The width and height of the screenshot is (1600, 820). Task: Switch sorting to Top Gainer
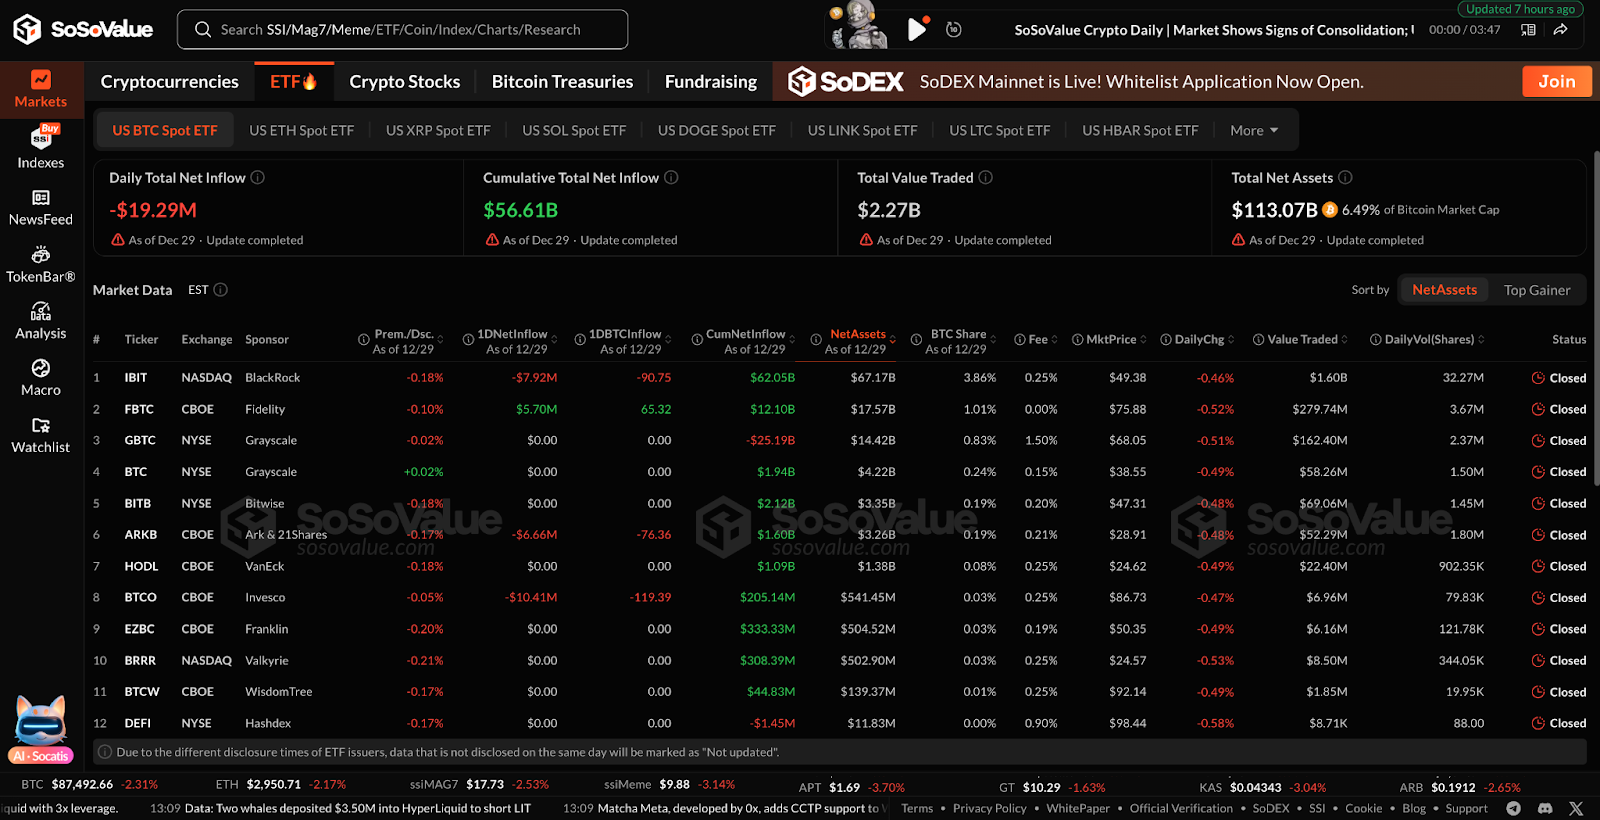[x=1536, y=290]
